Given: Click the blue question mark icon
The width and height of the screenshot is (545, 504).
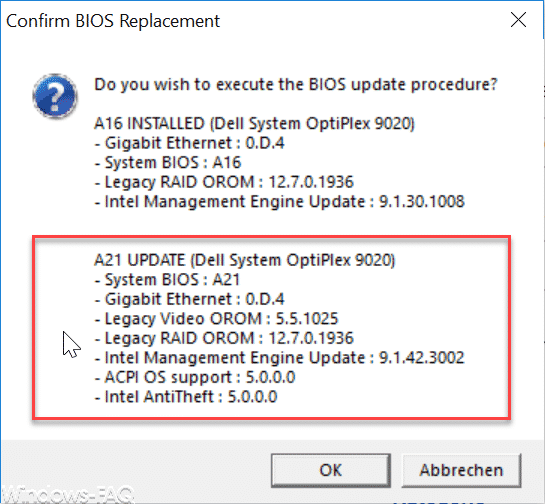Looking at the screenshot, I should point(55,96).
